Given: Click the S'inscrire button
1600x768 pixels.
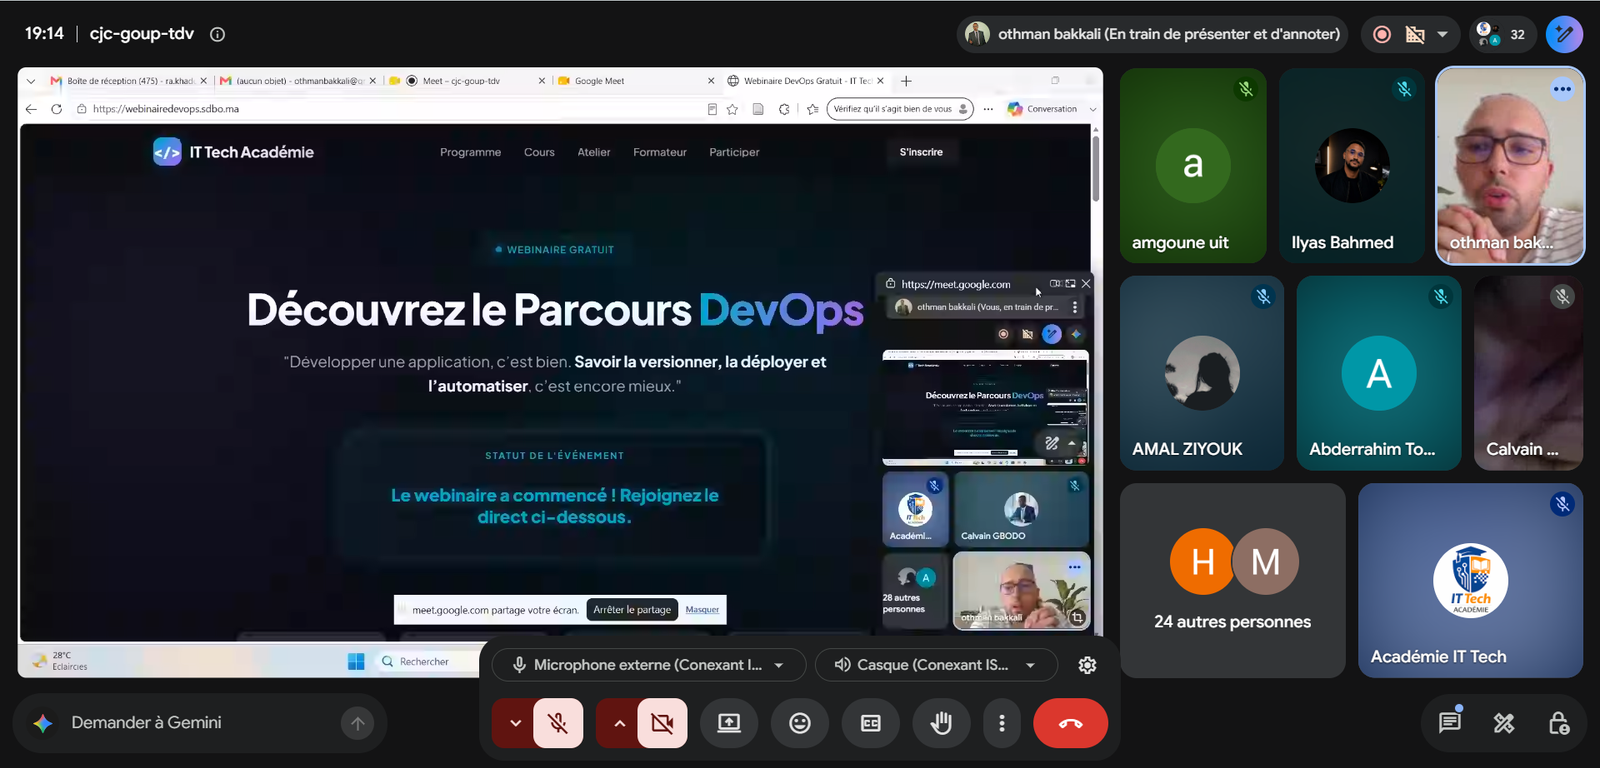Looking at the screenshot, I should pyautogui.click(x=921, y=152).
